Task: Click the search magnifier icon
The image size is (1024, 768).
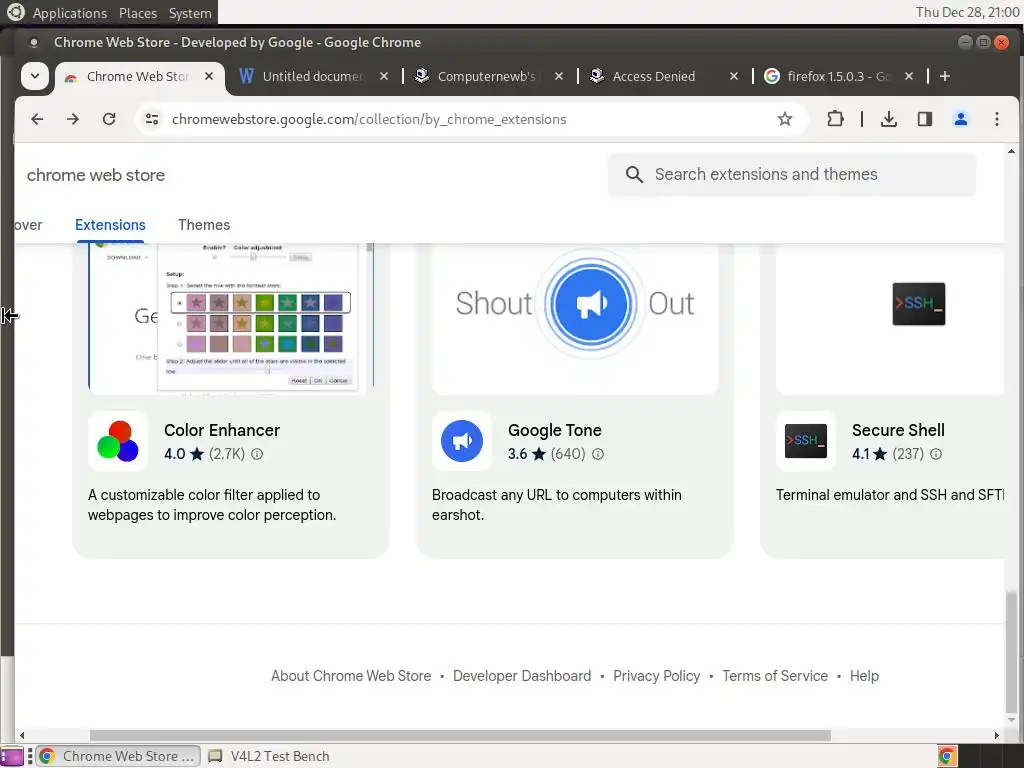Action: pyautogui.click(x=634, y=174)
